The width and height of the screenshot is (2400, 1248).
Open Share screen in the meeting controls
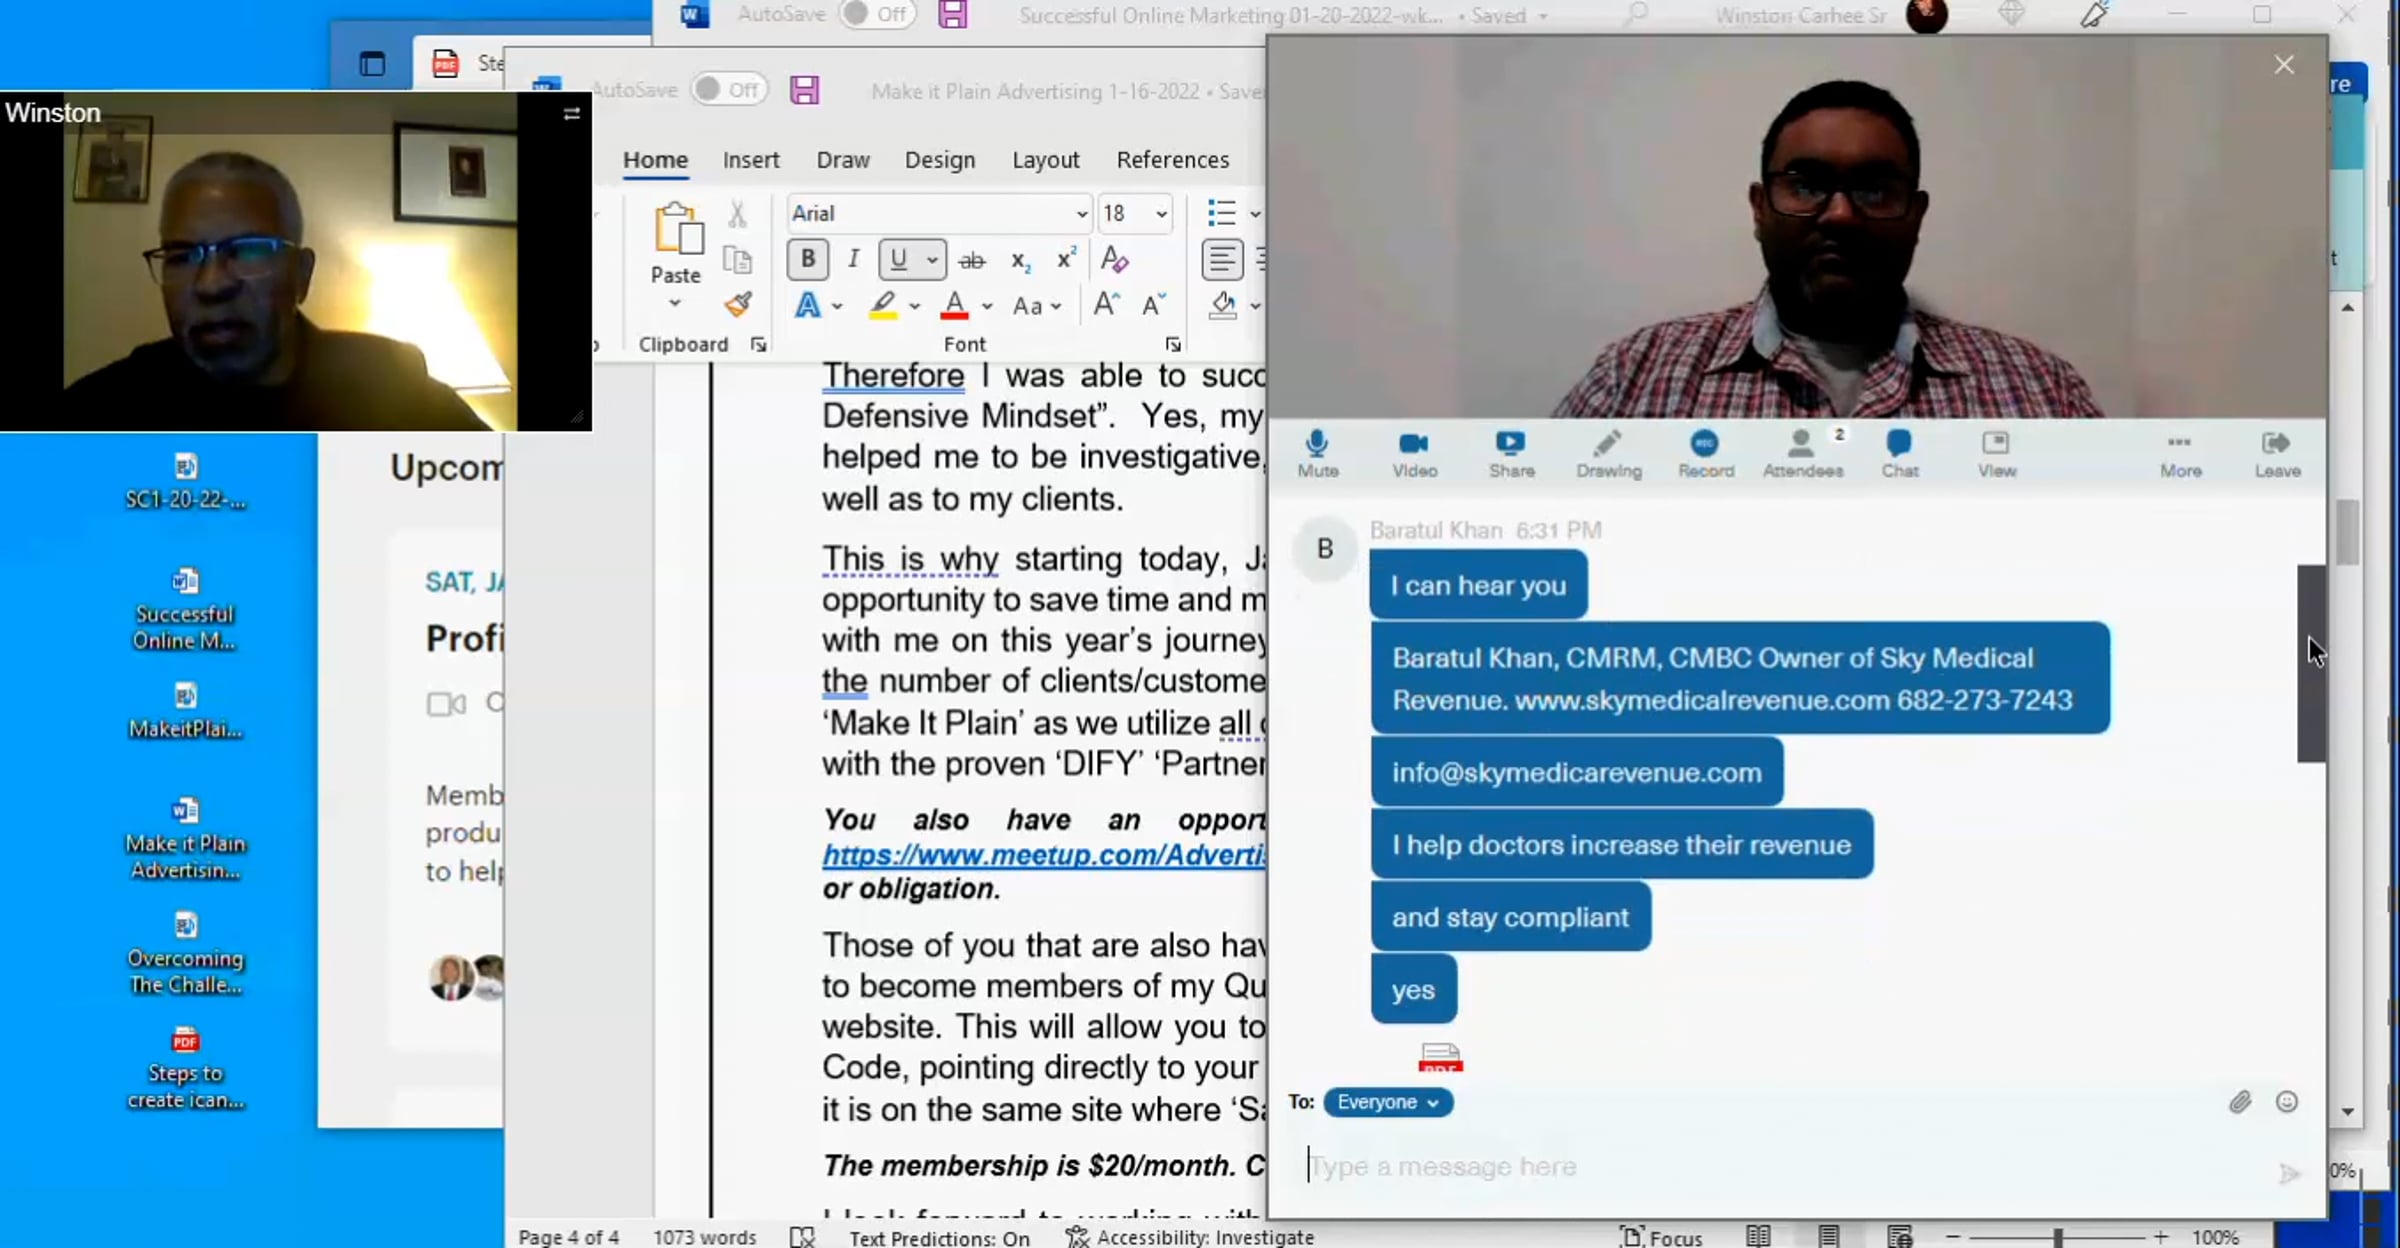[1510, 453]
